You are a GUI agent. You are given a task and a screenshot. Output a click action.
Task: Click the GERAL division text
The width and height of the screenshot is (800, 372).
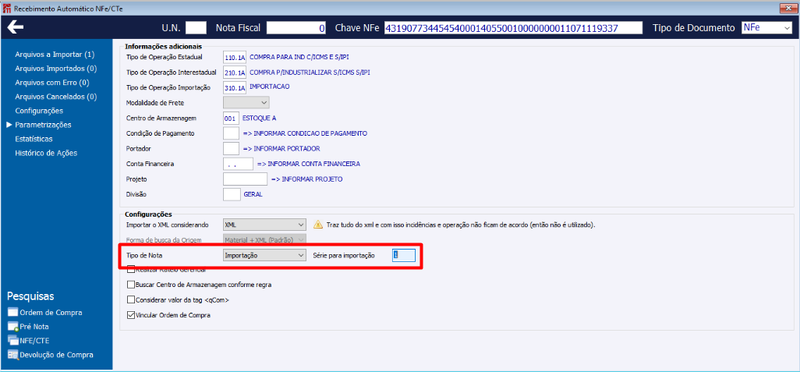coord(253,194)
